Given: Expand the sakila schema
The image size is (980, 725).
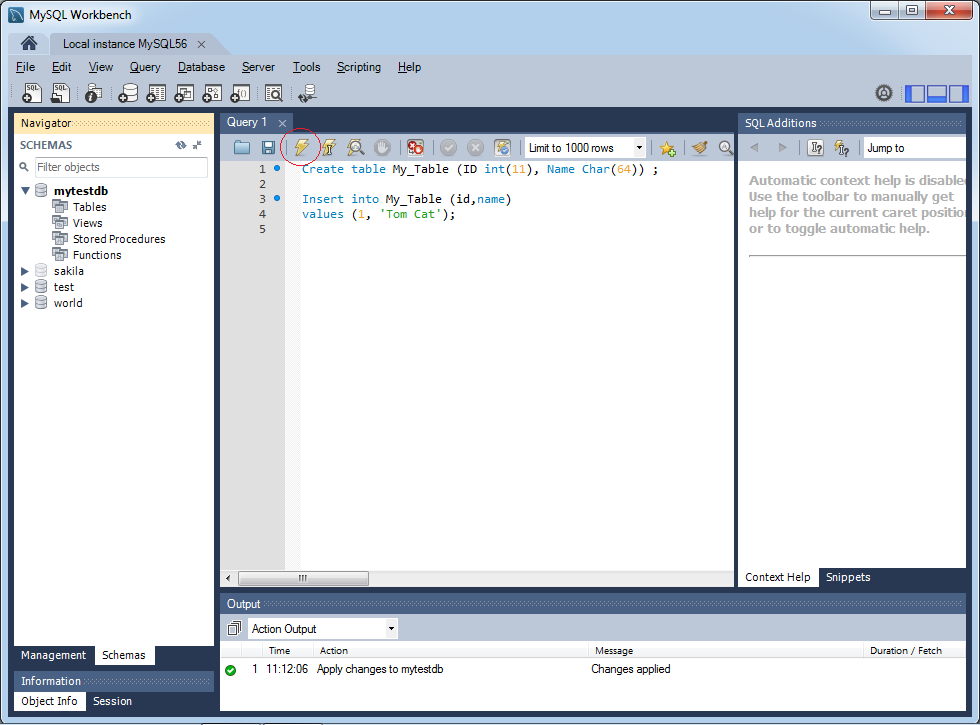Looking at the screenshot, I should [x=25, y=271].
